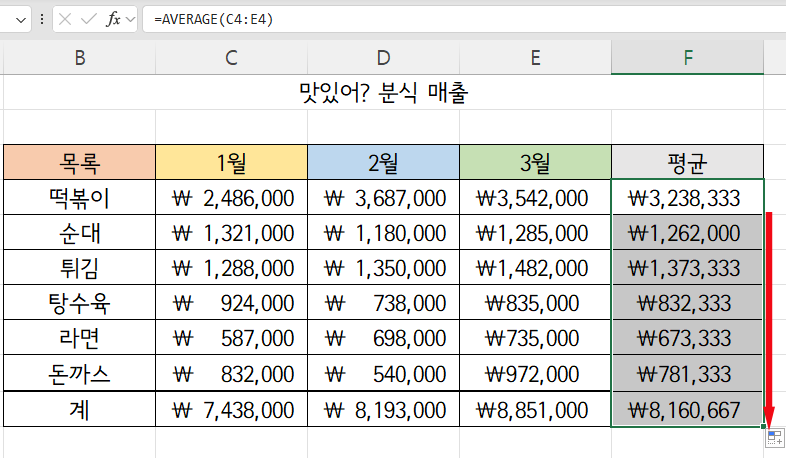Click cell with ₩3,542,000

click(535, 197)
